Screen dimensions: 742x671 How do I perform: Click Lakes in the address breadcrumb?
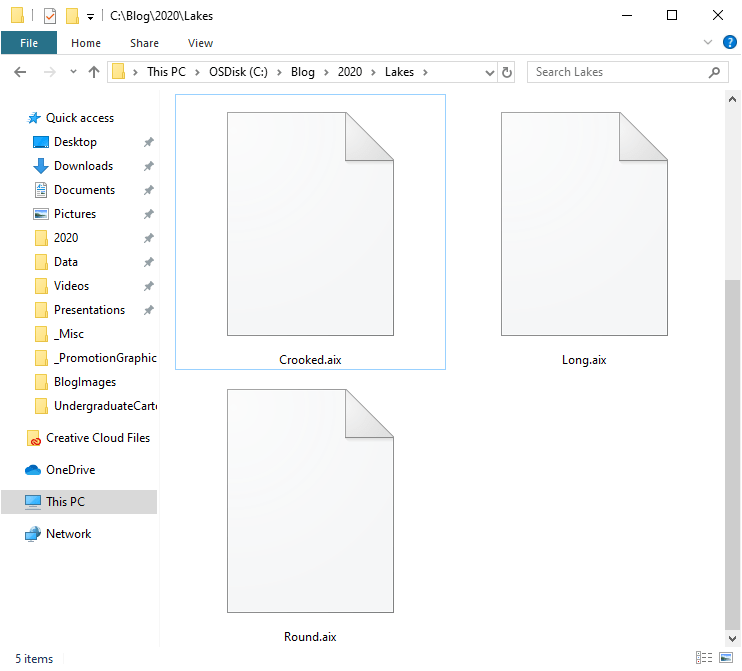click(399, 72)
